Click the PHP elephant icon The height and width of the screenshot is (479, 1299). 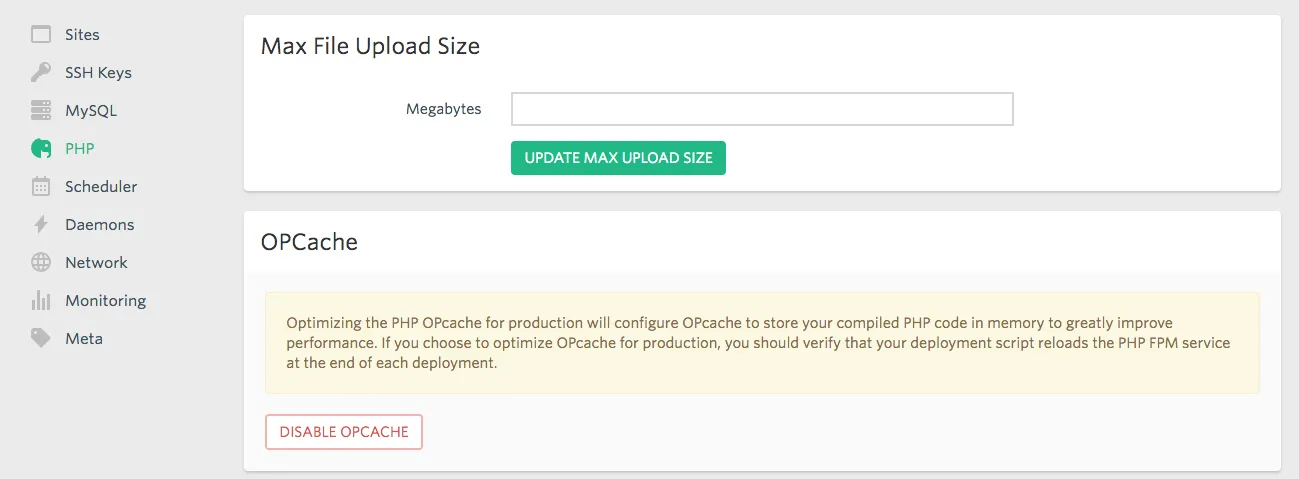pos(41,149)
